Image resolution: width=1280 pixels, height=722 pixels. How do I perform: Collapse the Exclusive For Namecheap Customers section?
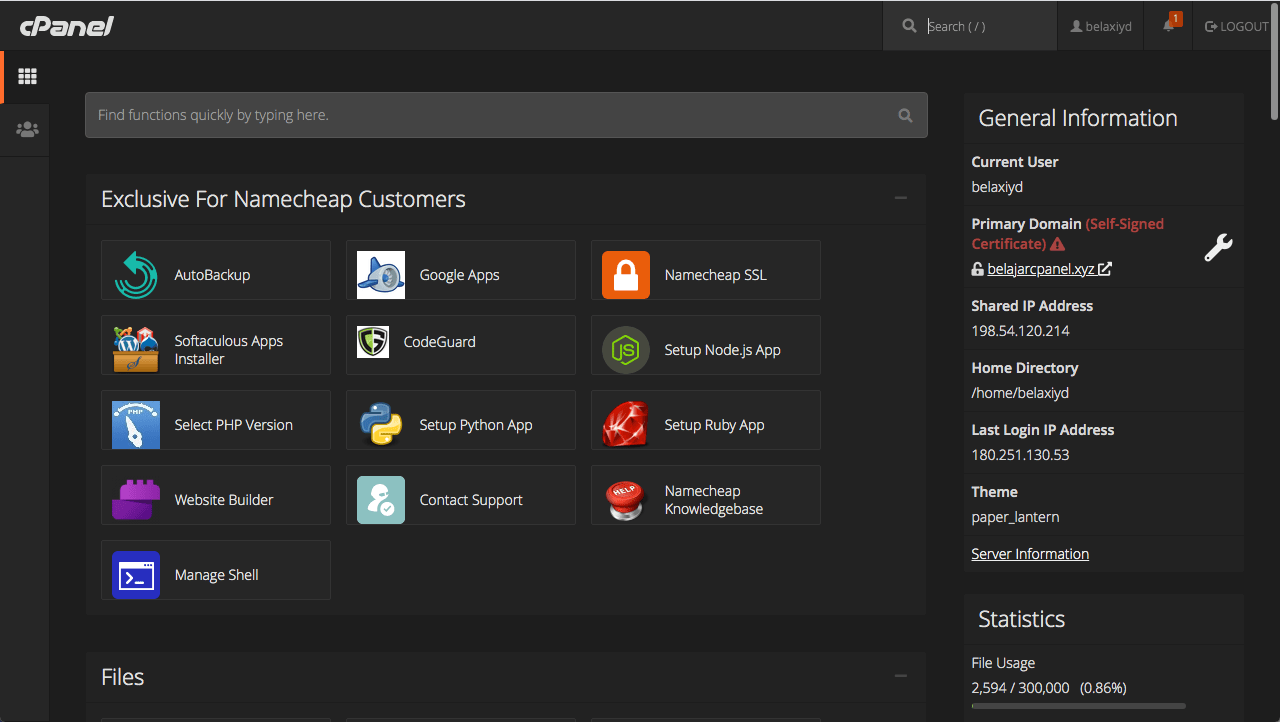click(900, 199)
